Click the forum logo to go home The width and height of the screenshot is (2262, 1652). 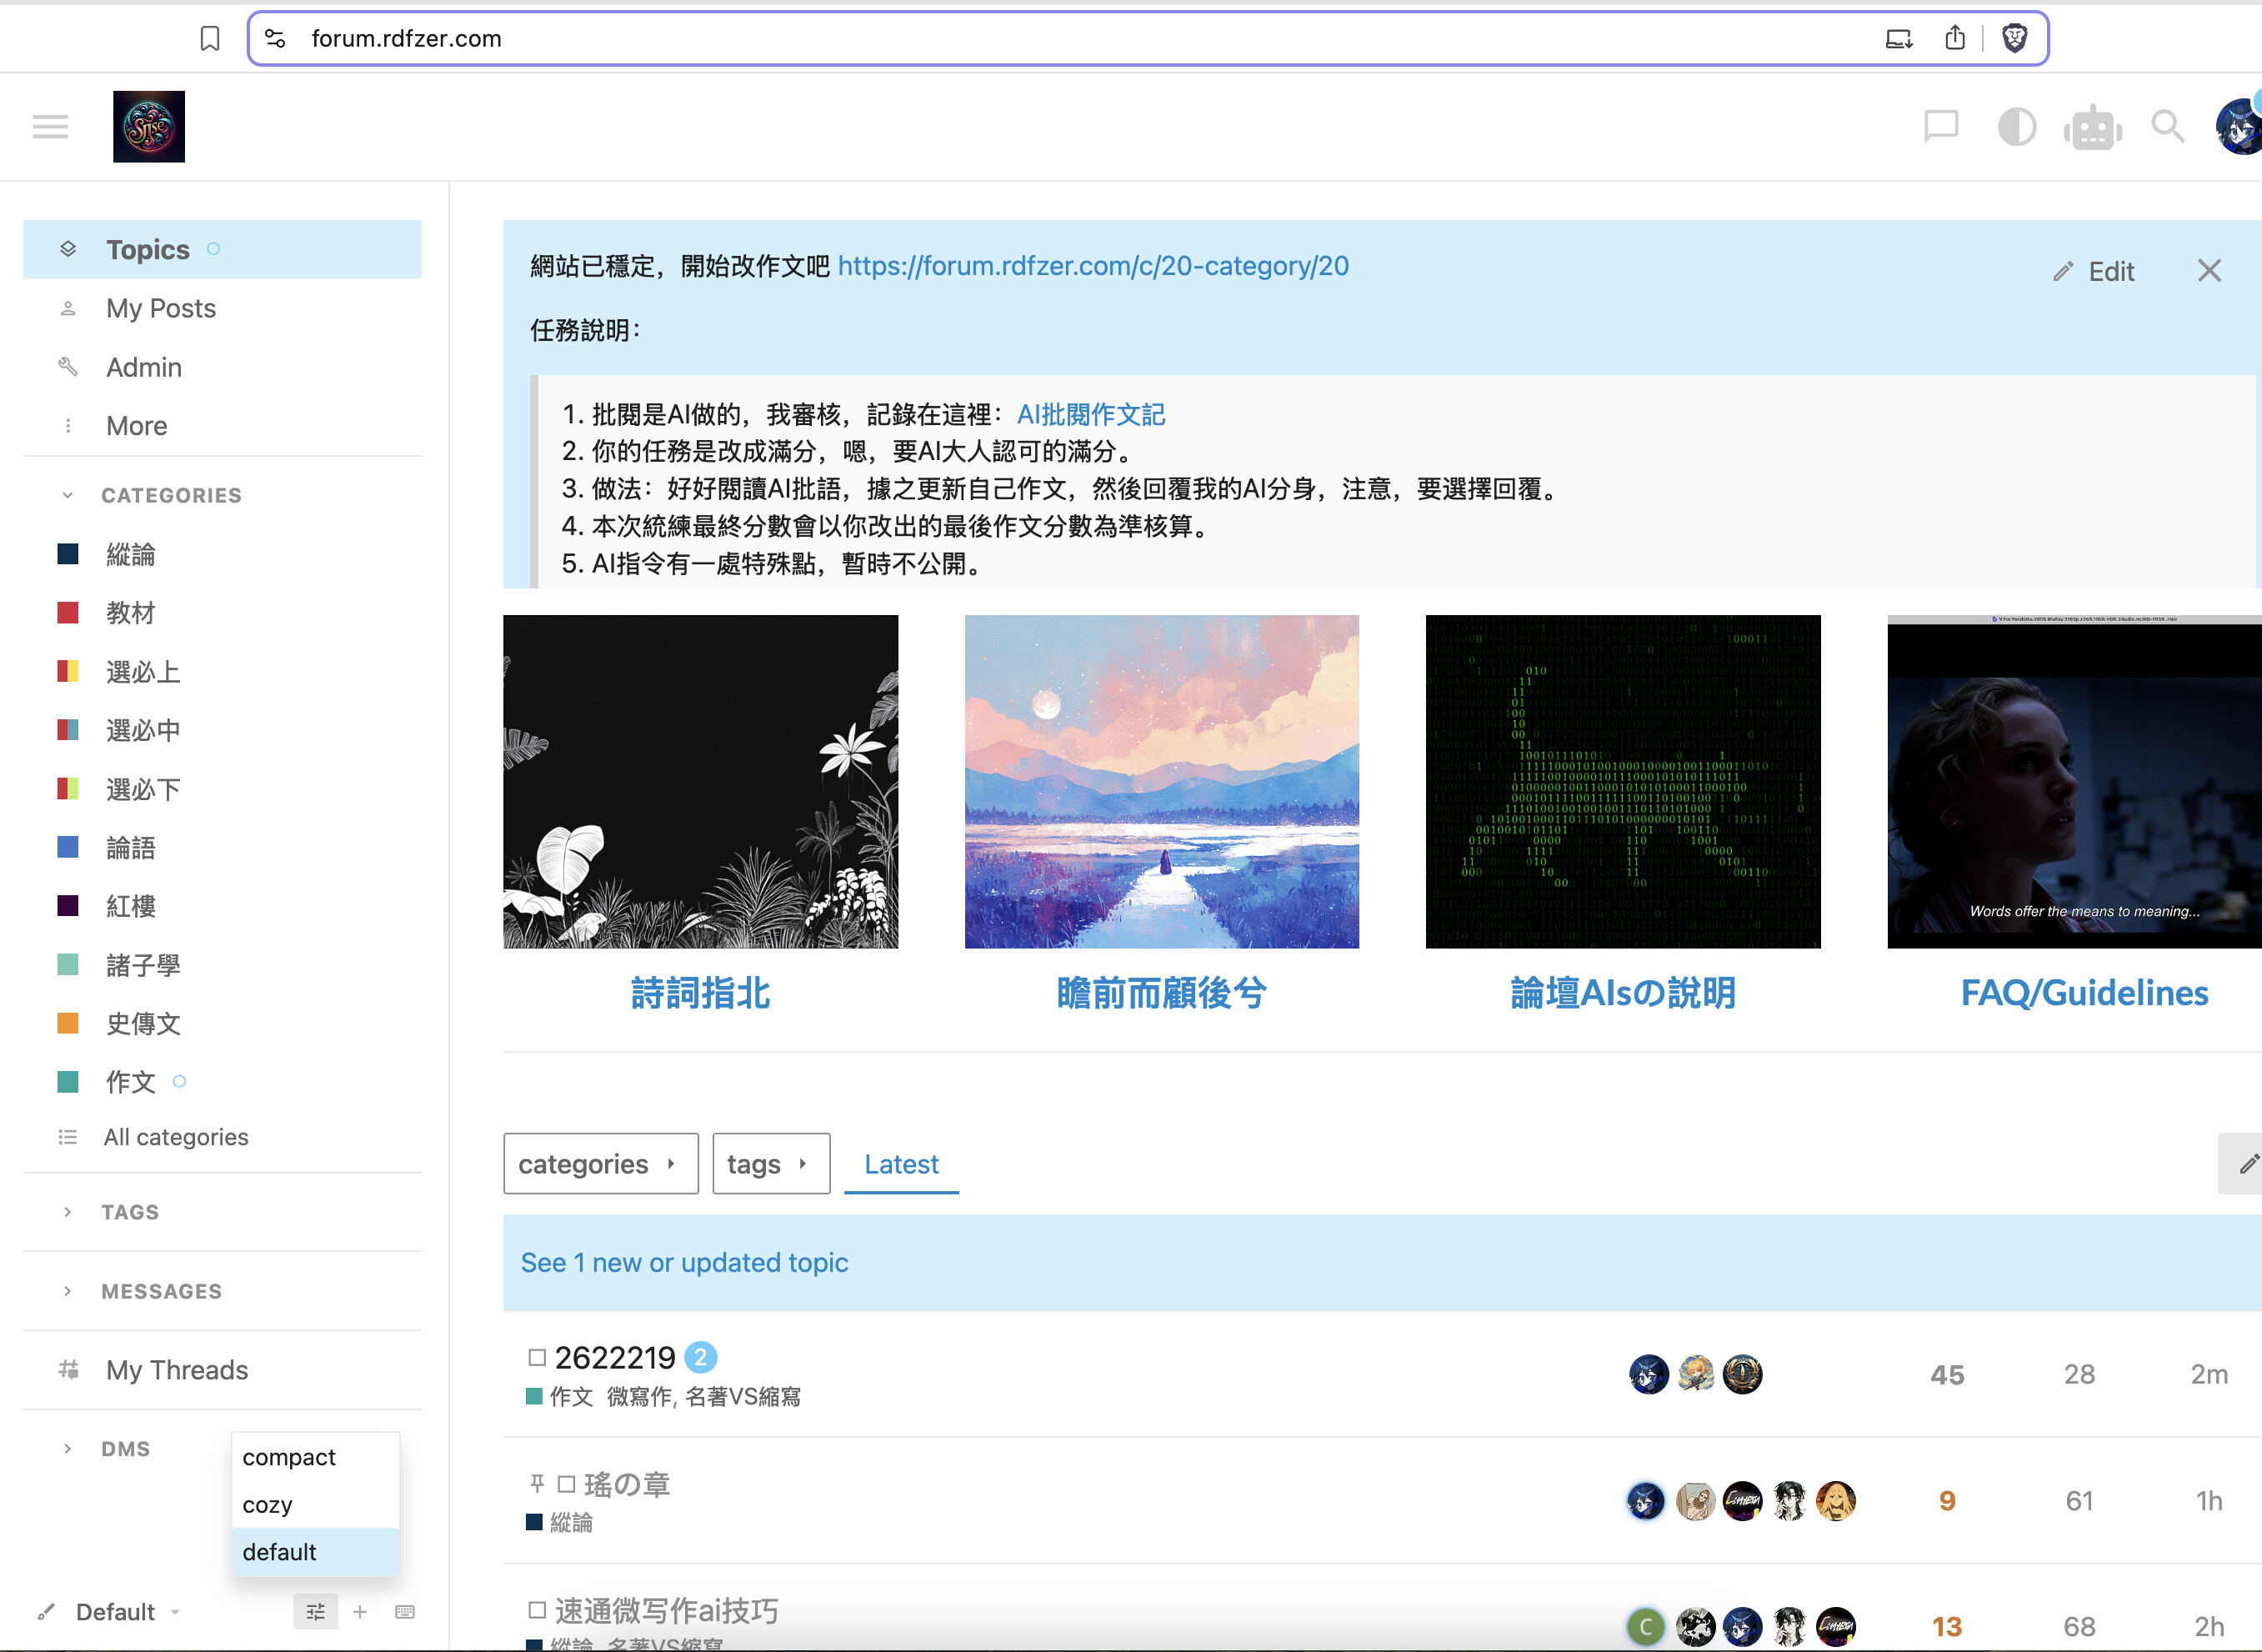pos(148,126)
